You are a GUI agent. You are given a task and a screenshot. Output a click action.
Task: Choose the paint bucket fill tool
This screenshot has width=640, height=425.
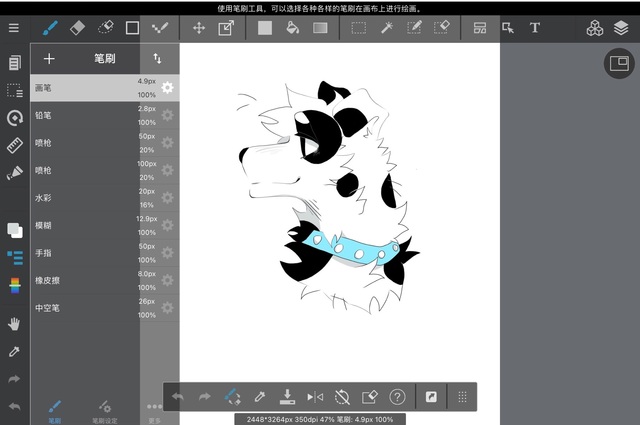point(293,28)
